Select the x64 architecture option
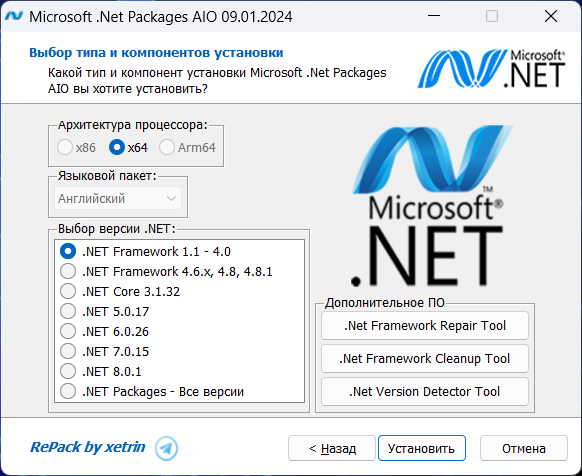 point(128,147)
